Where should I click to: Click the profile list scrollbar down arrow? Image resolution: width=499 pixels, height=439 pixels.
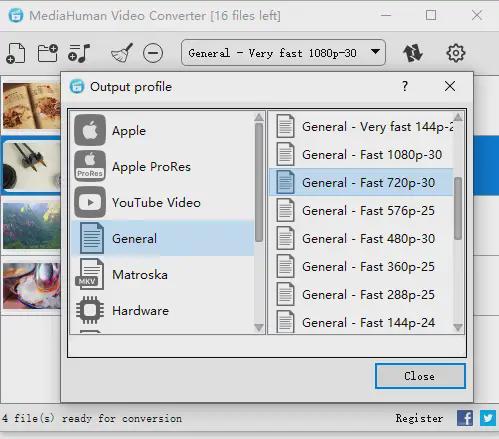tap(458, 327)
